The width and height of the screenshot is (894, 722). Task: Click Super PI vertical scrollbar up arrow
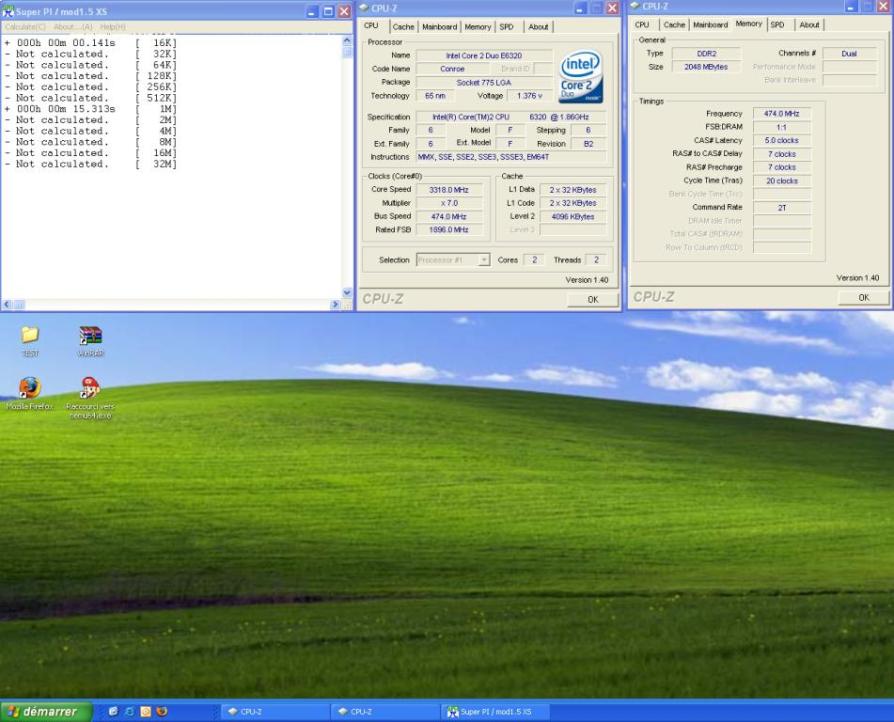click(347, 41)
